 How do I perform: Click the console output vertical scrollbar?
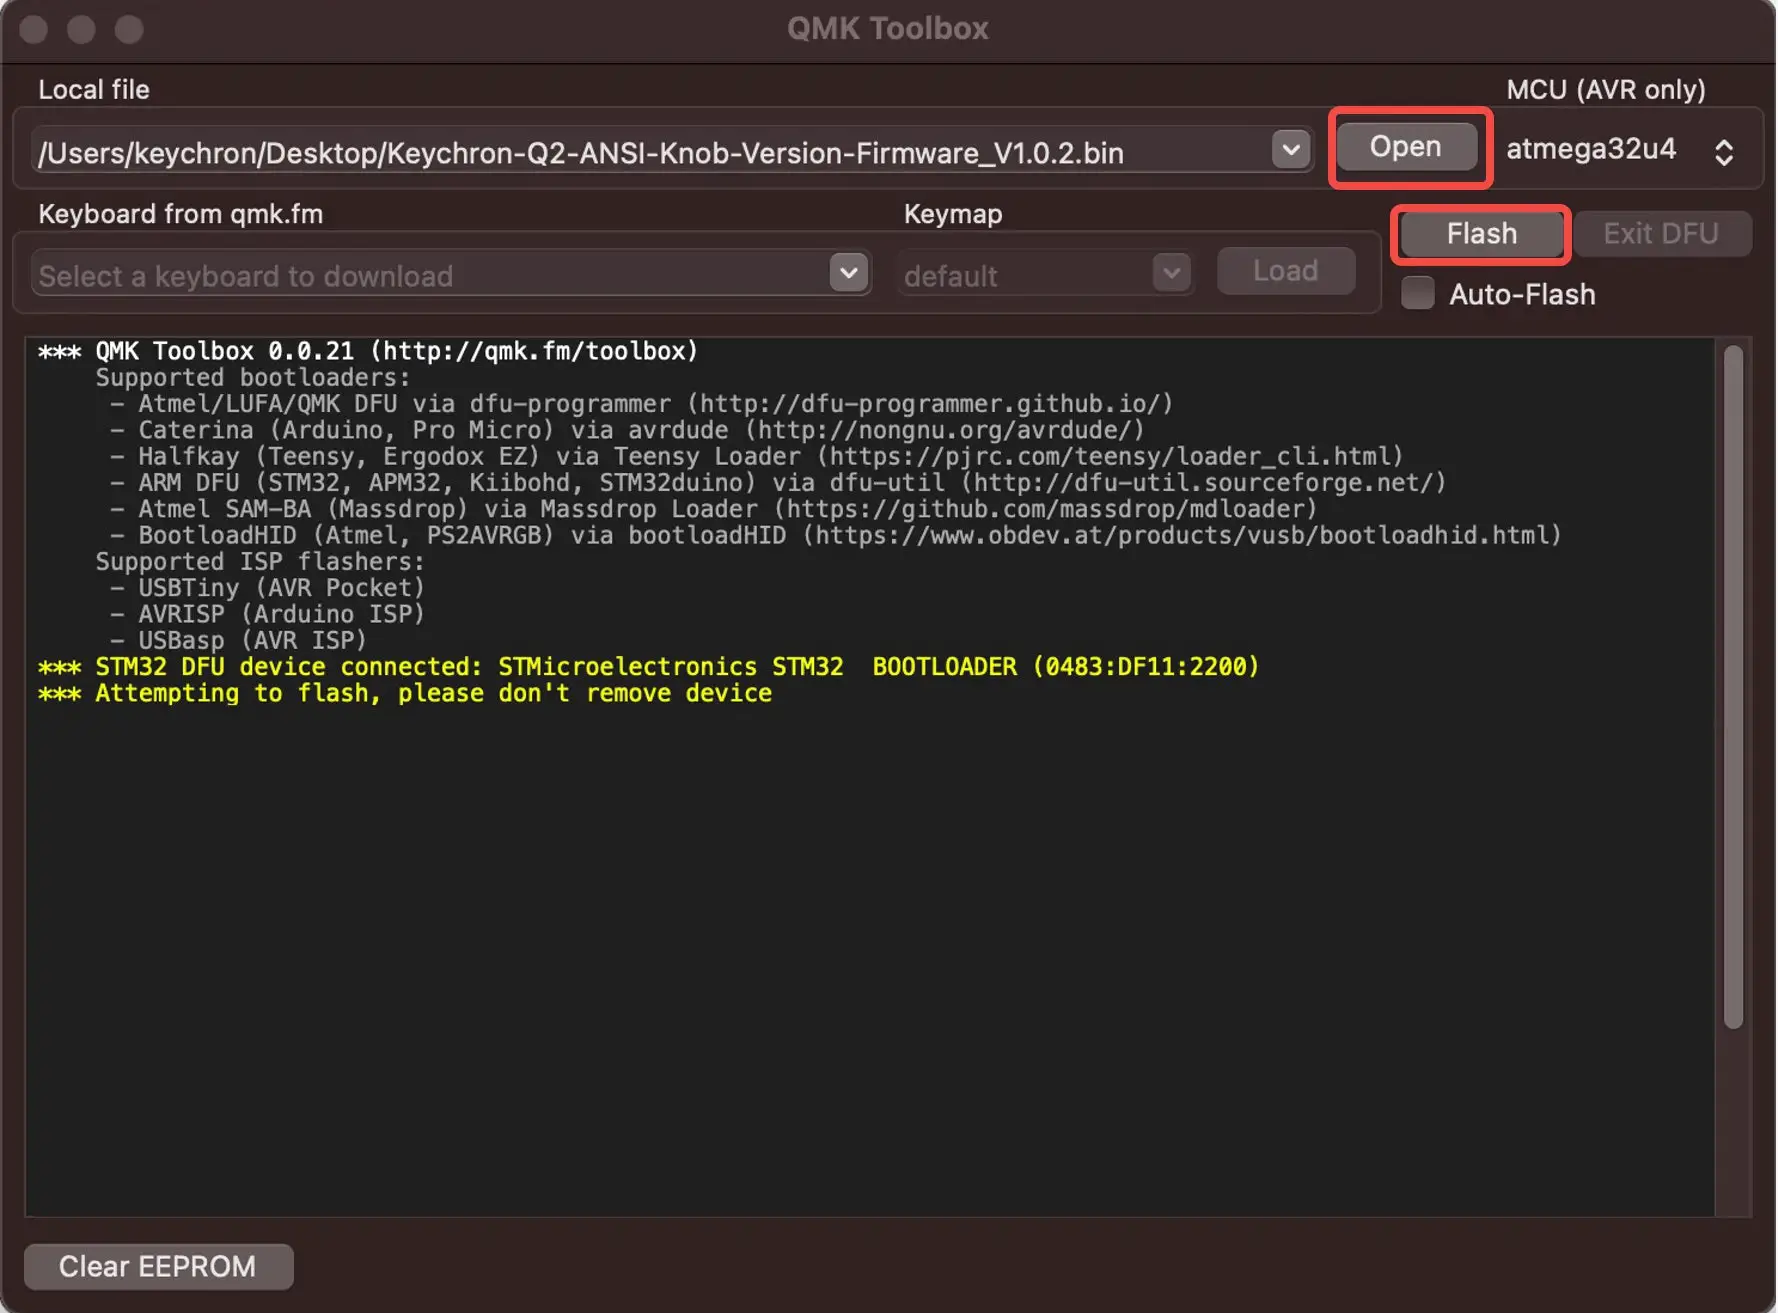point(1733,686)
